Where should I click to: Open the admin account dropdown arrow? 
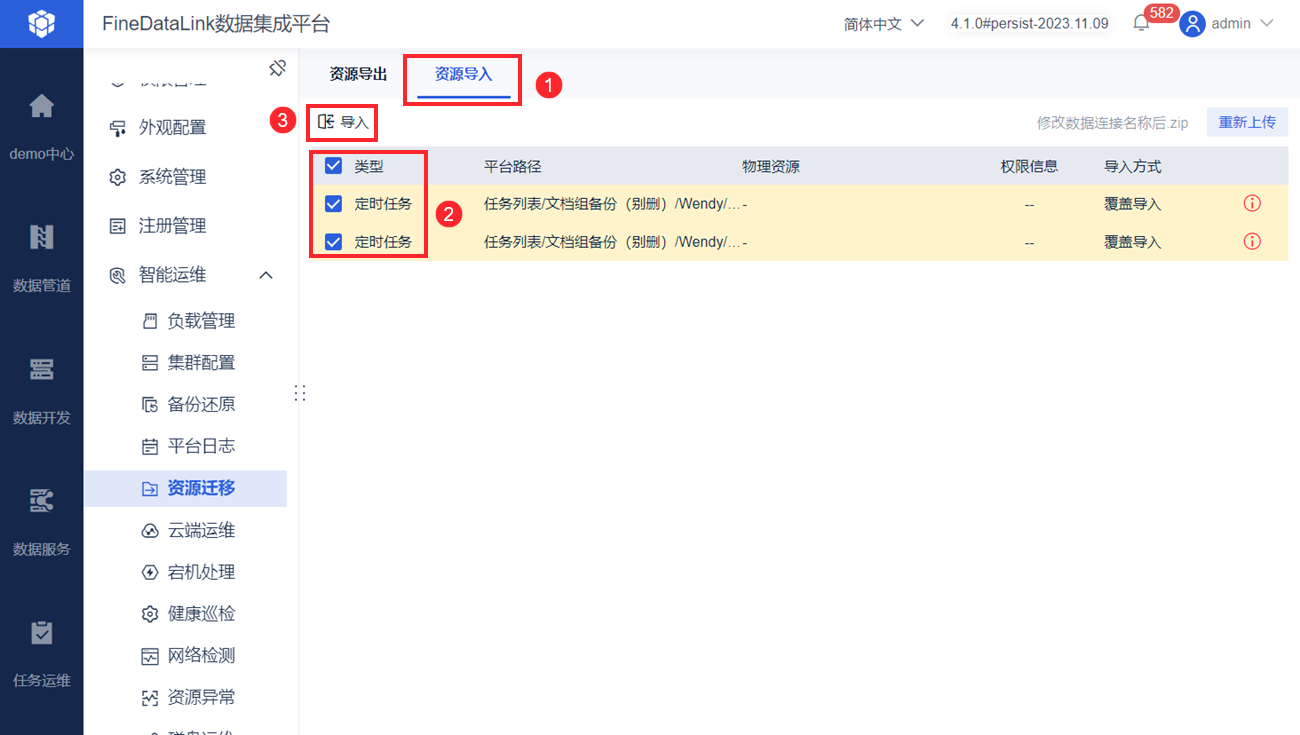click(x=1266, y=23)
